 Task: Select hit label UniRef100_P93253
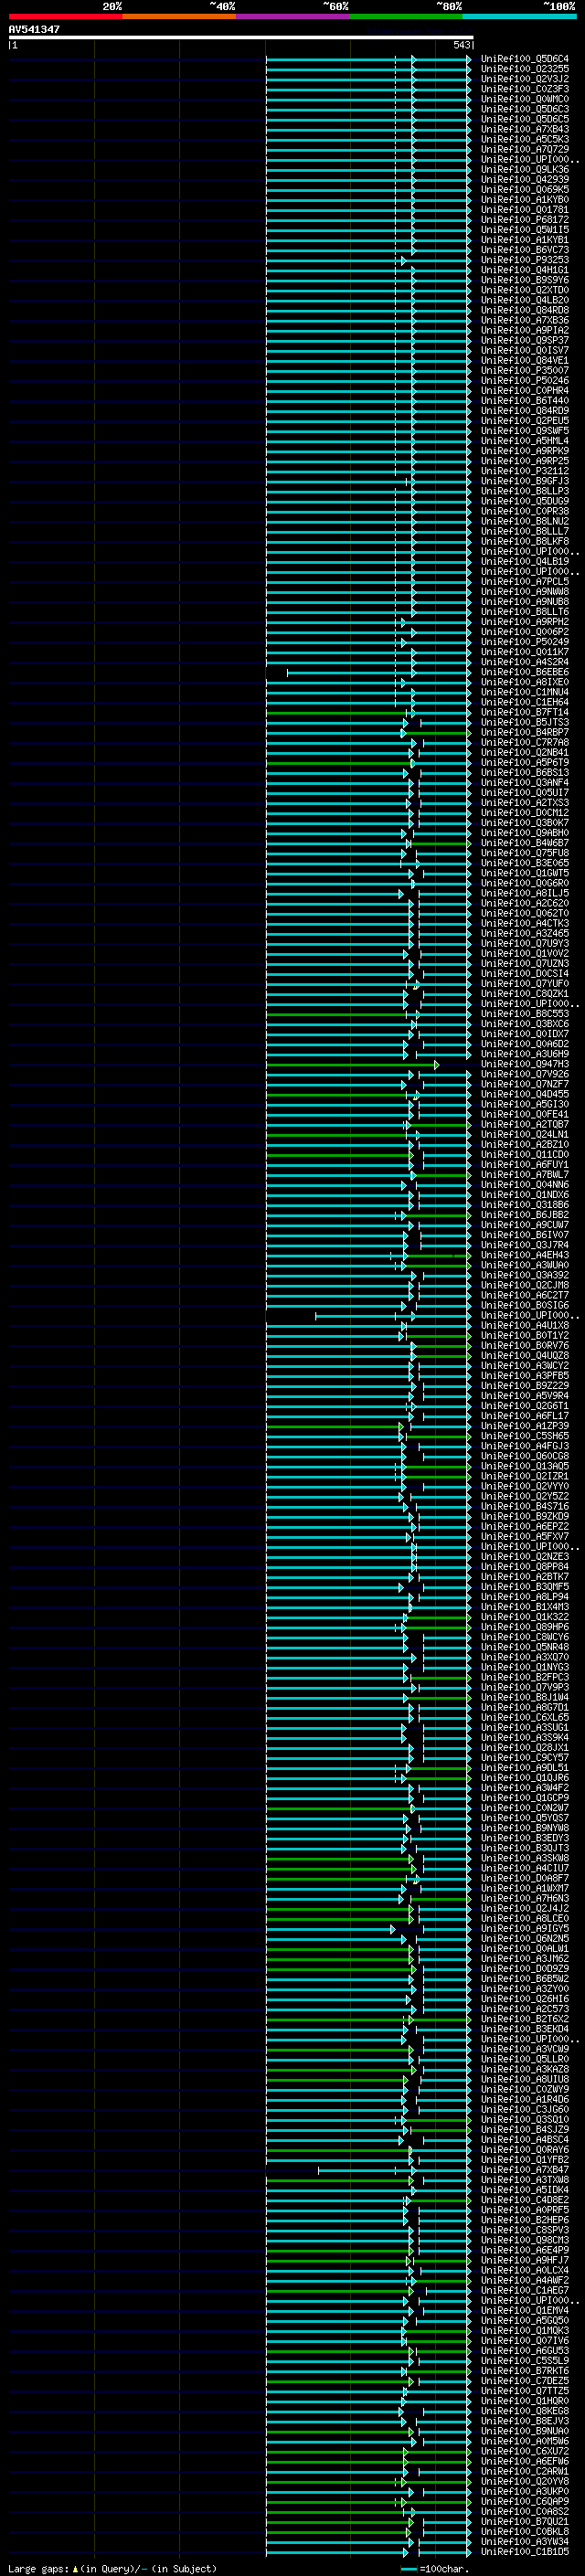tap(525, 260)
